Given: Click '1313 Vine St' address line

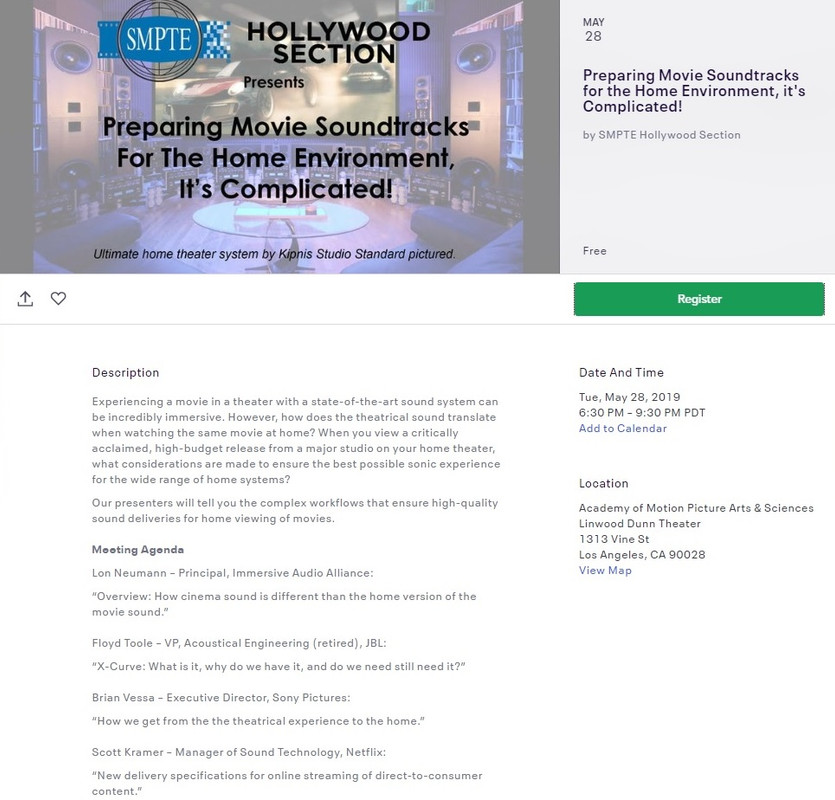Looking at the screenshot, I should click(x=613, y=539).
